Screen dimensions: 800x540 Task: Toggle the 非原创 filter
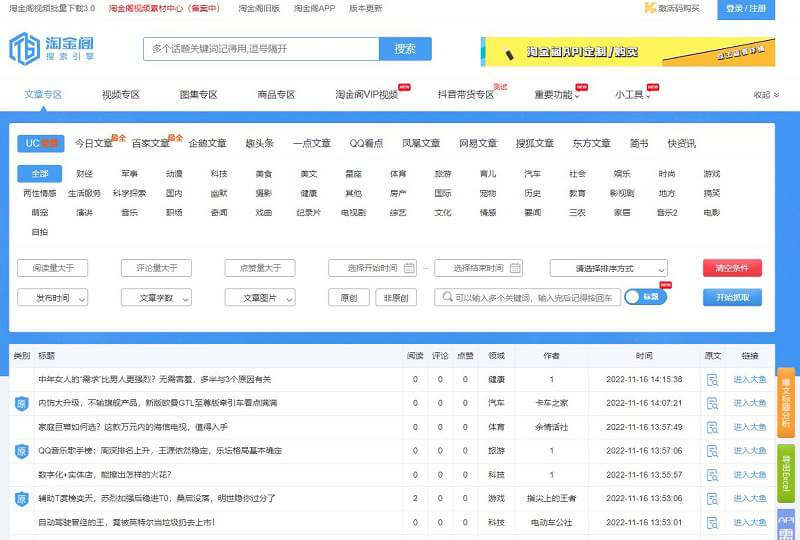[396, 297]
